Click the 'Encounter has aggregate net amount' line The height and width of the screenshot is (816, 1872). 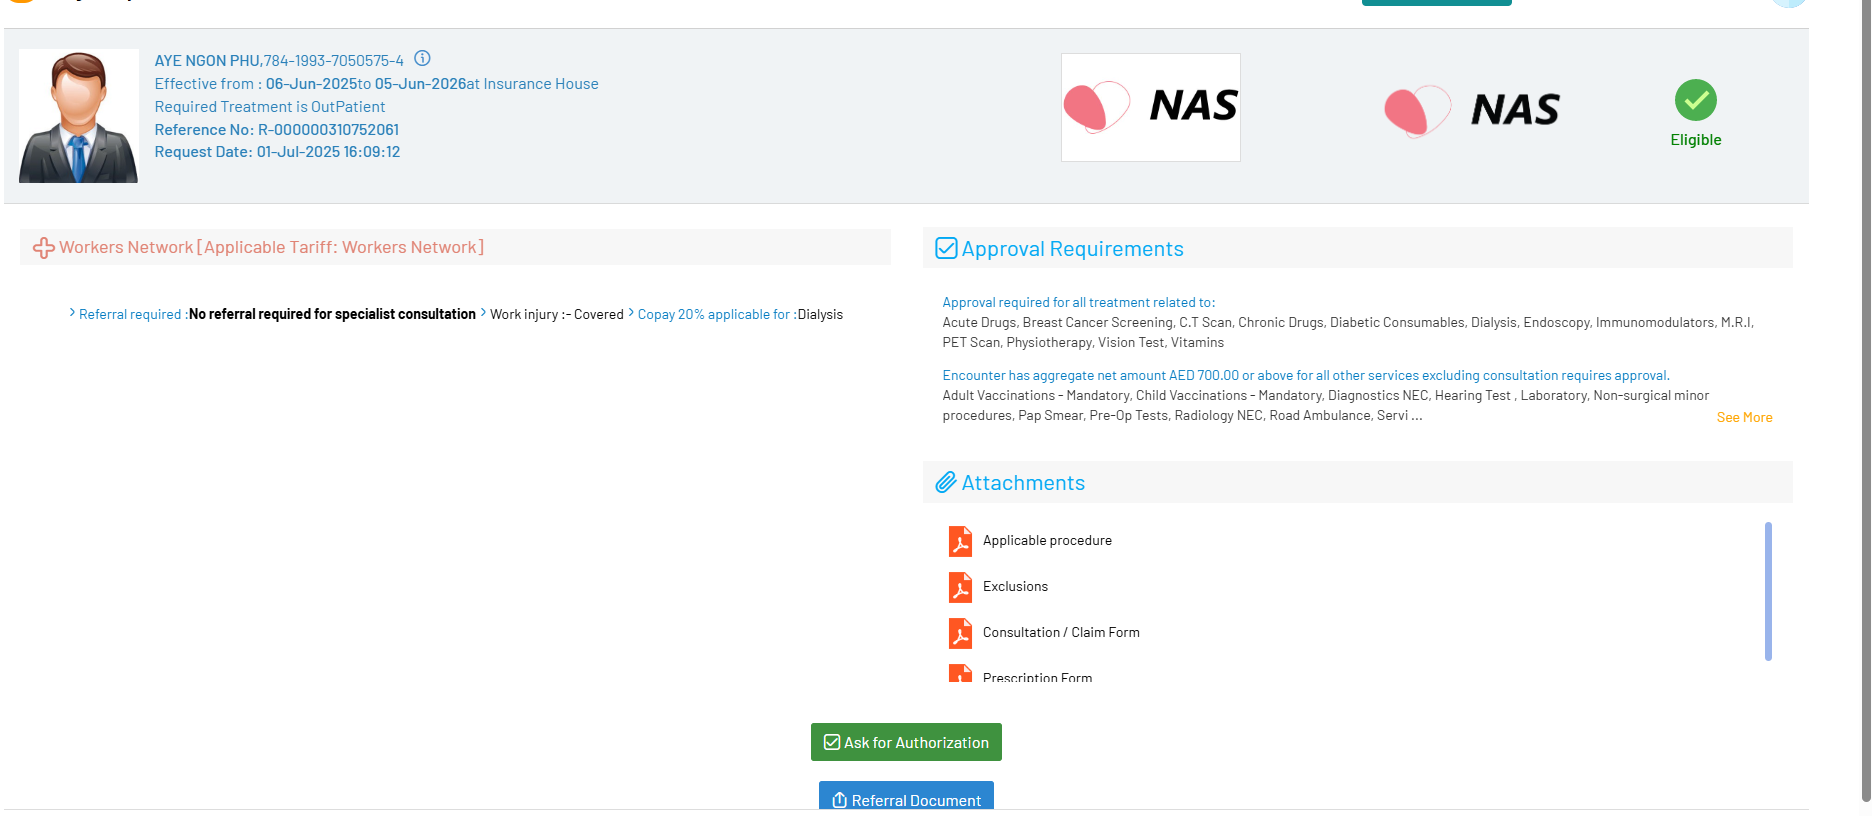[1306, 376]
